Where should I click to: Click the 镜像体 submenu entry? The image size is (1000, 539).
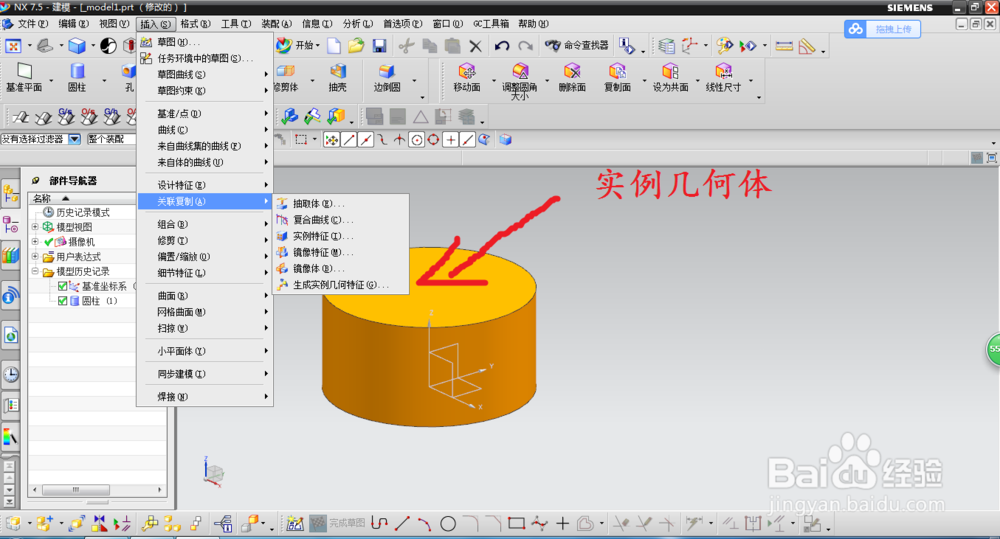coord(341,269)
